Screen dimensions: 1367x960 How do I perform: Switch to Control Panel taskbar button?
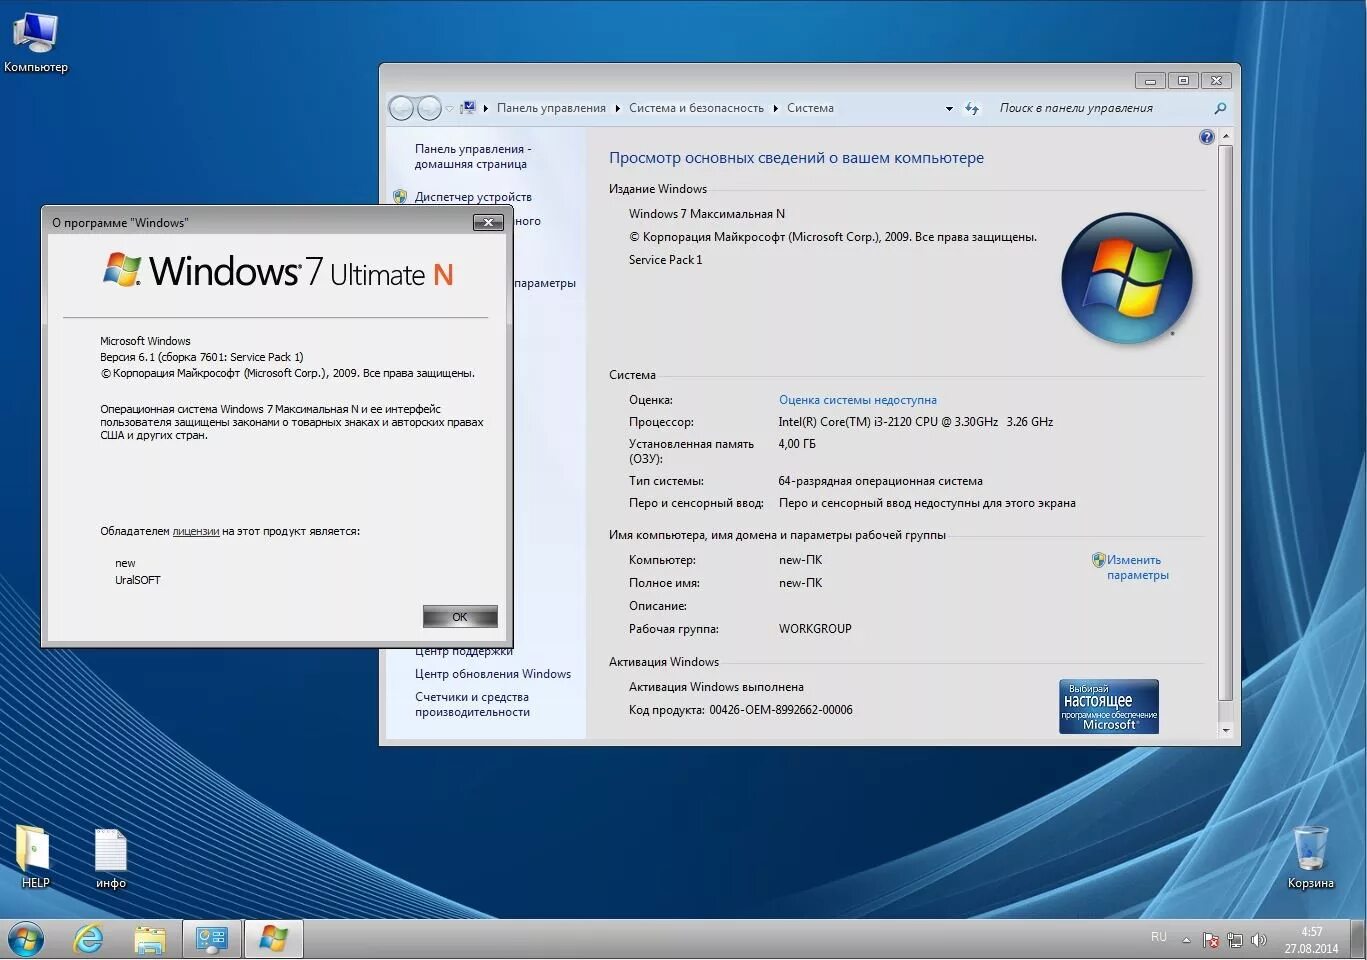pyautogui.click(x=212, y=939)
